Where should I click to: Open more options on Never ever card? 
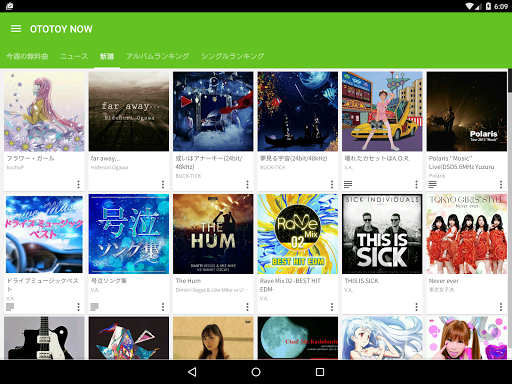pos(501,307)
